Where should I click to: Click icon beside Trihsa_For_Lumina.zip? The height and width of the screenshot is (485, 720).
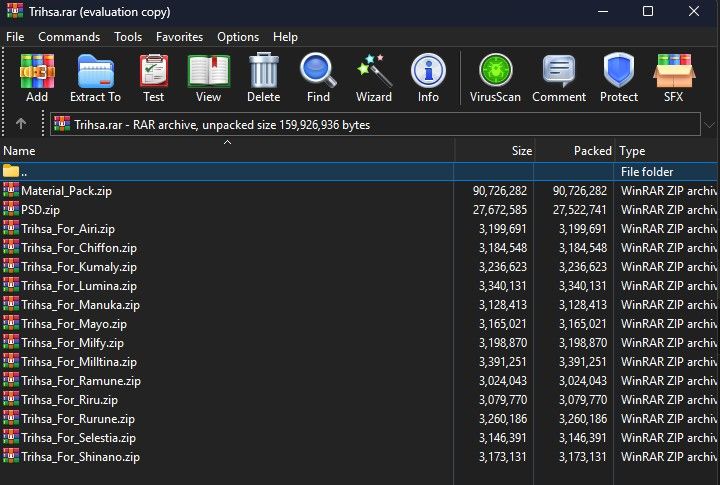coord(11,285)
